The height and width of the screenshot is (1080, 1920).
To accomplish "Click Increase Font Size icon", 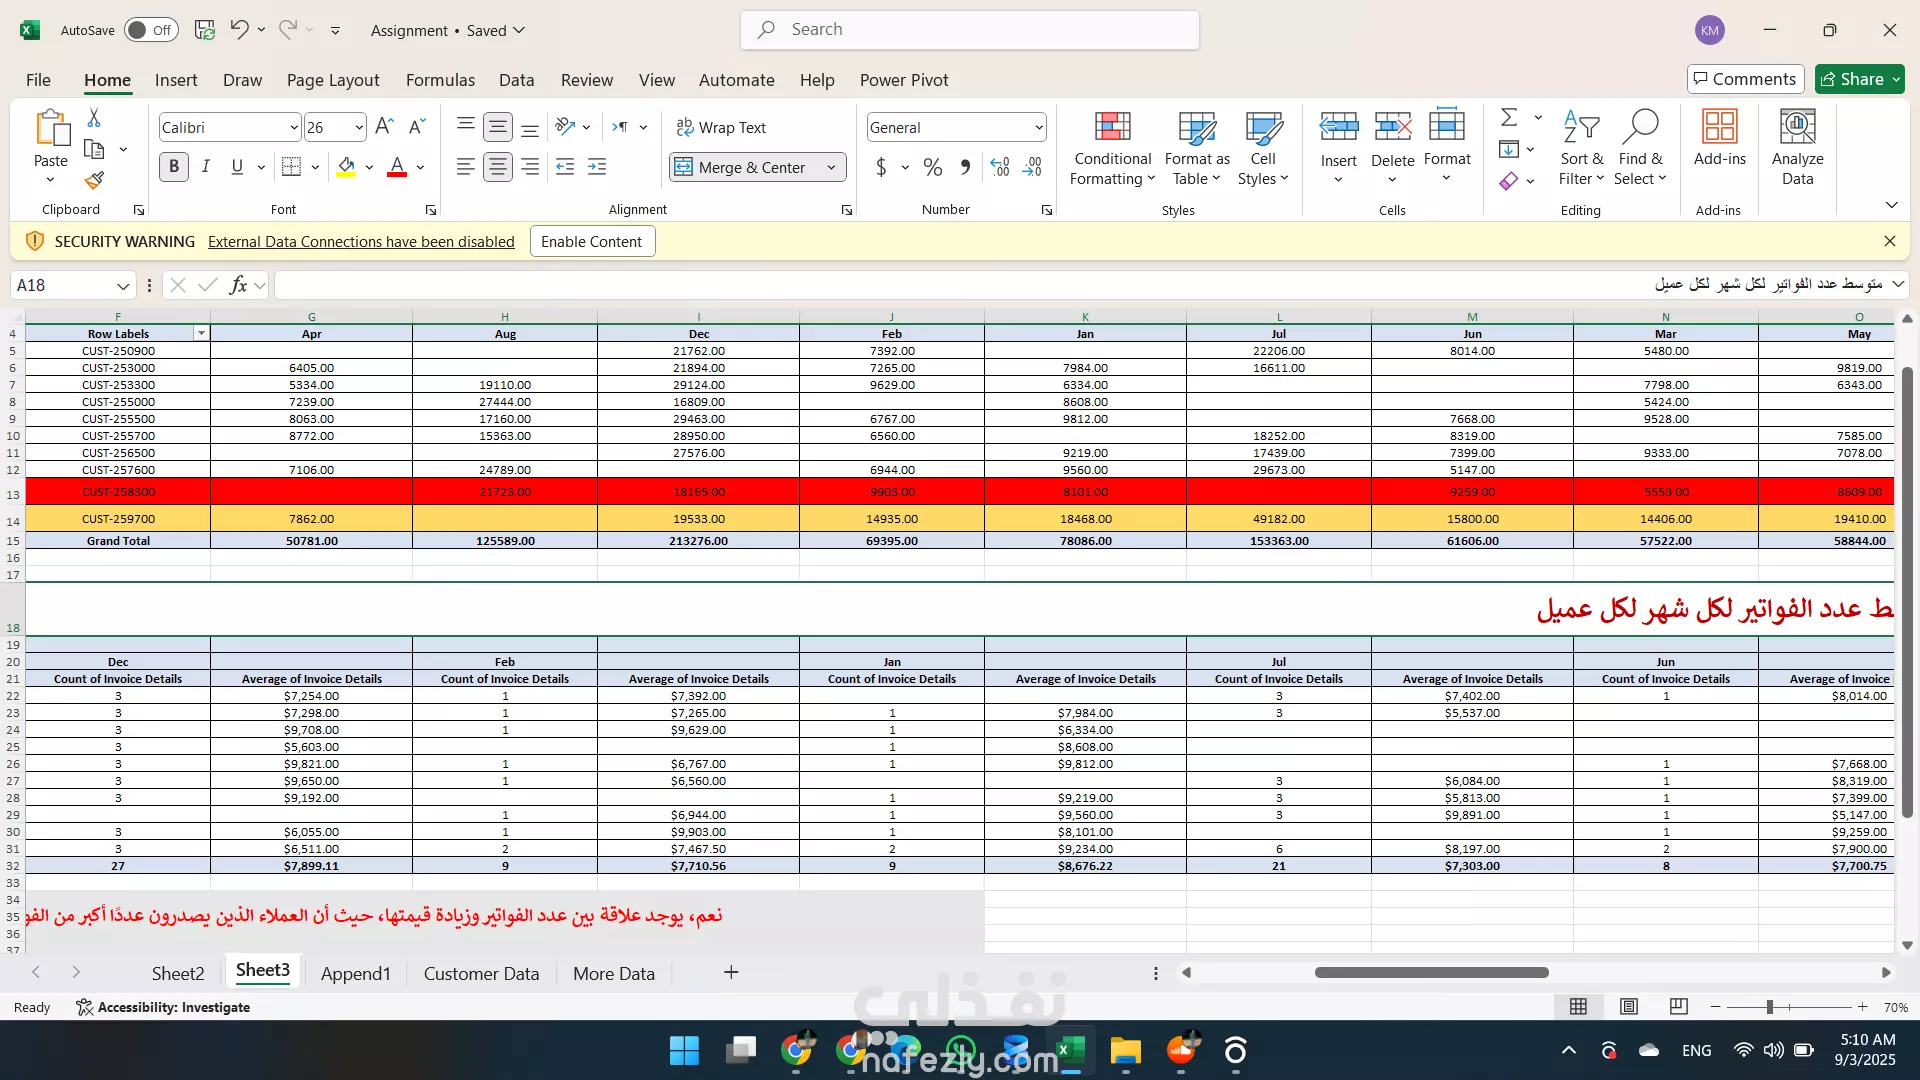I will [384, 127].
